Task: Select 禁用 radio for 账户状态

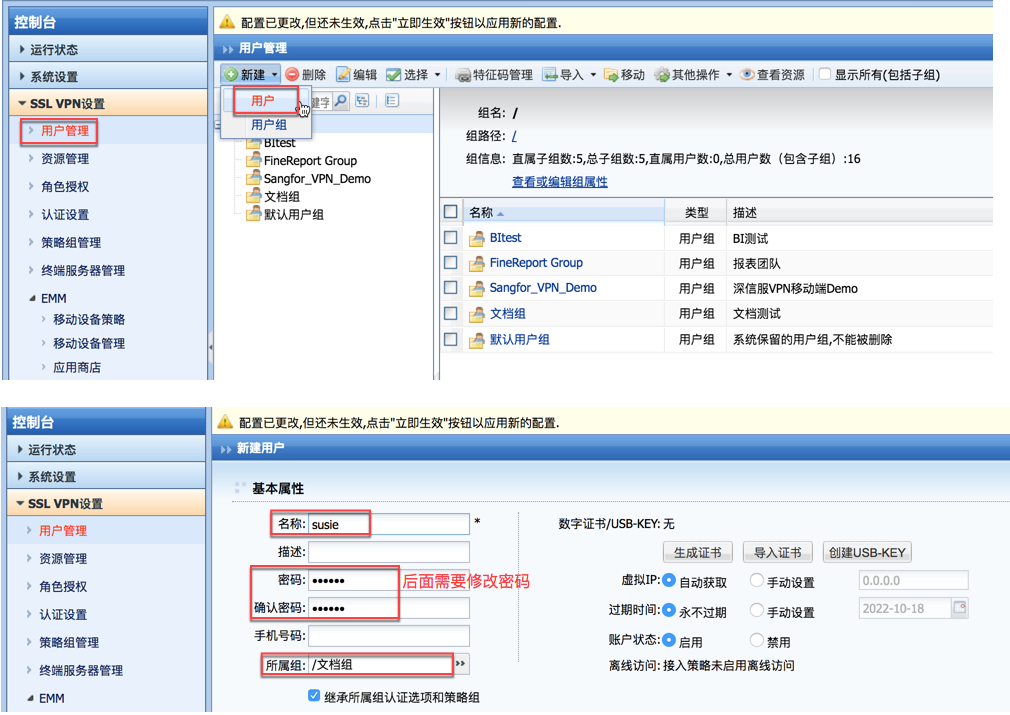Action: coord(757,640)
